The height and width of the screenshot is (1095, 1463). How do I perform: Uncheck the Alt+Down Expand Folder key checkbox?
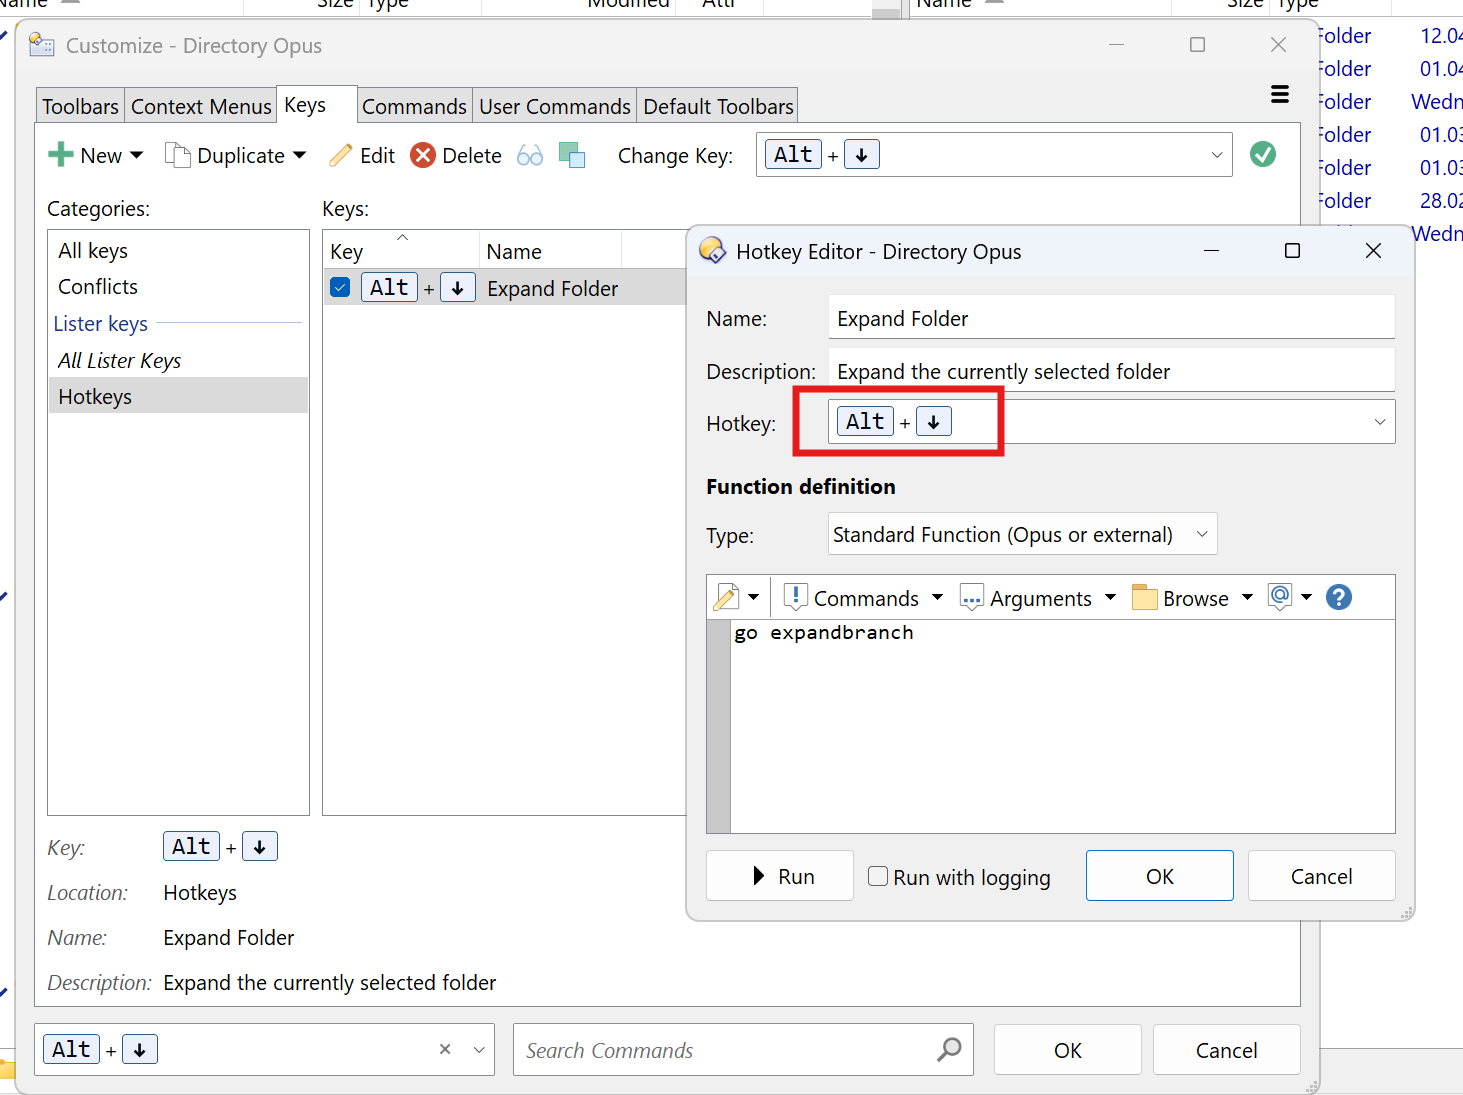pos(340,288)
